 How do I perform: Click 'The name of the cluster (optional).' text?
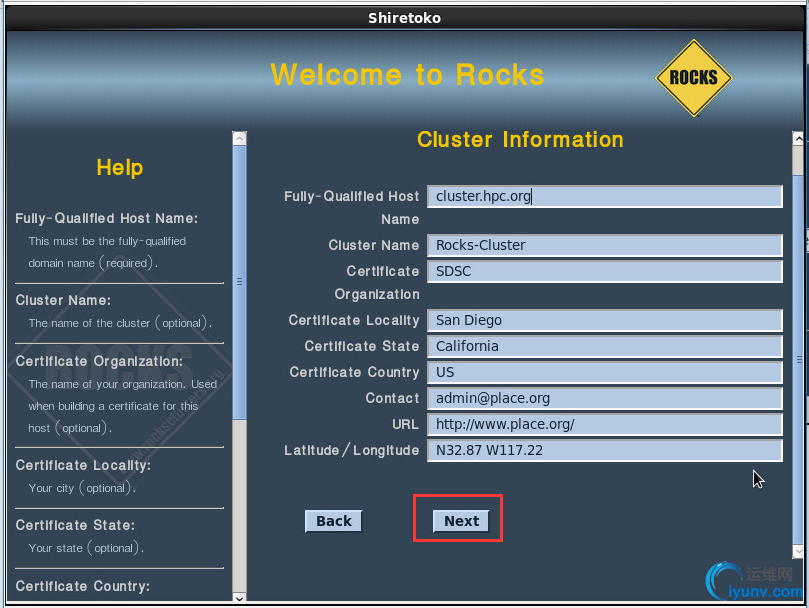[x=120, y=323]
